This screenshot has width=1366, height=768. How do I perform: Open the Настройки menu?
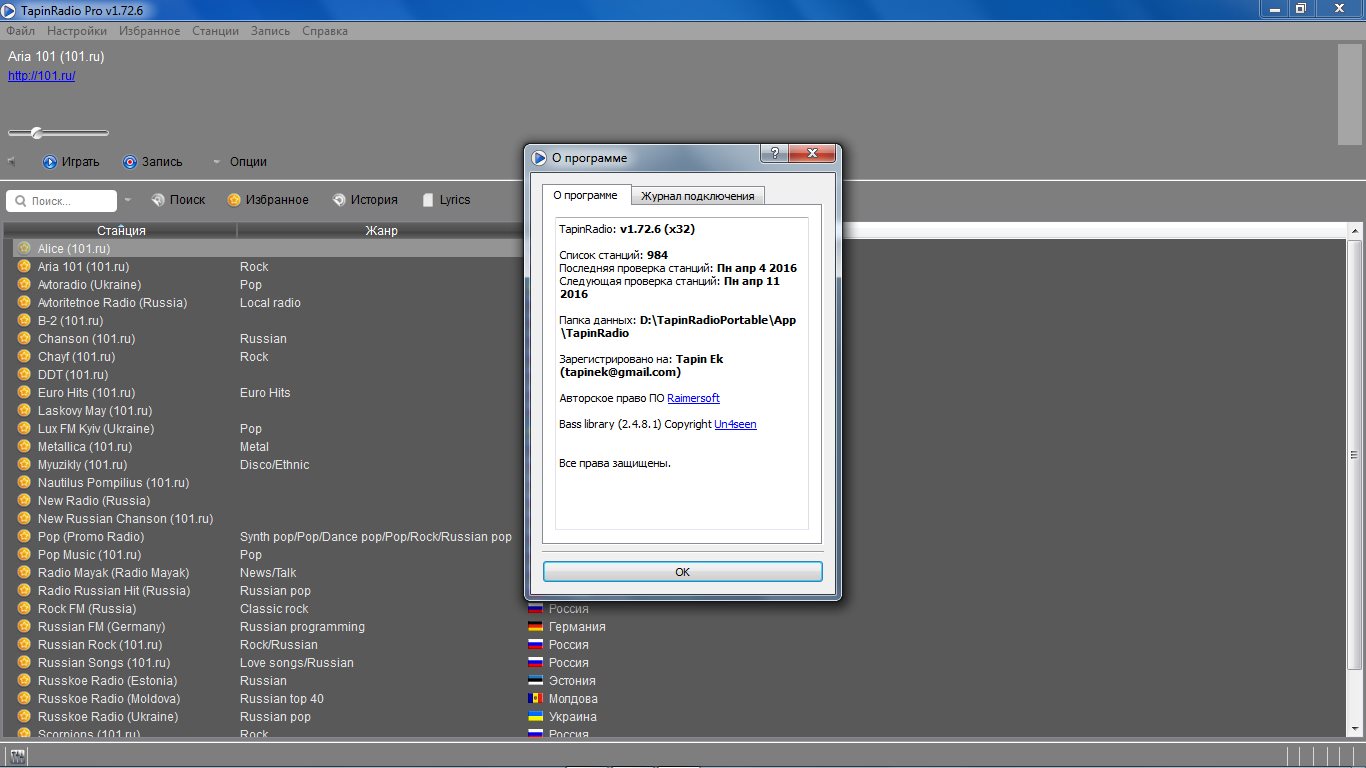pos(76,31)
